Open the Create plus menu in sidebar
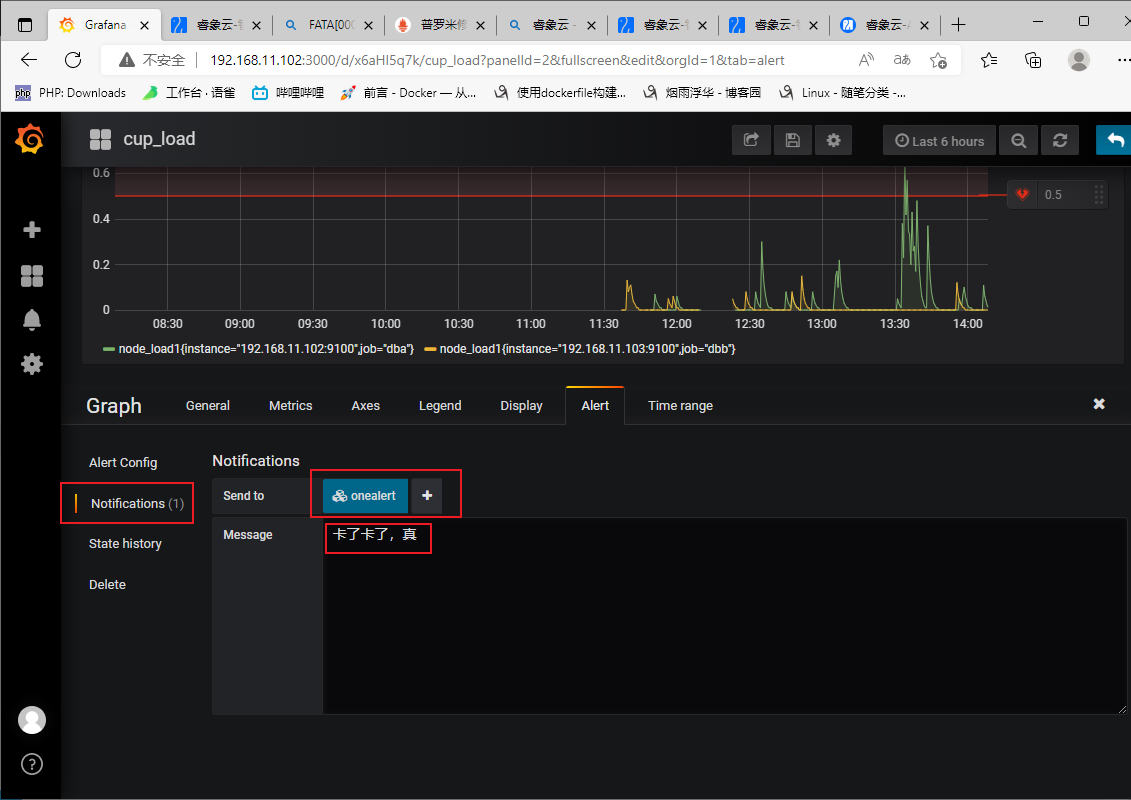 click(32, 230)
